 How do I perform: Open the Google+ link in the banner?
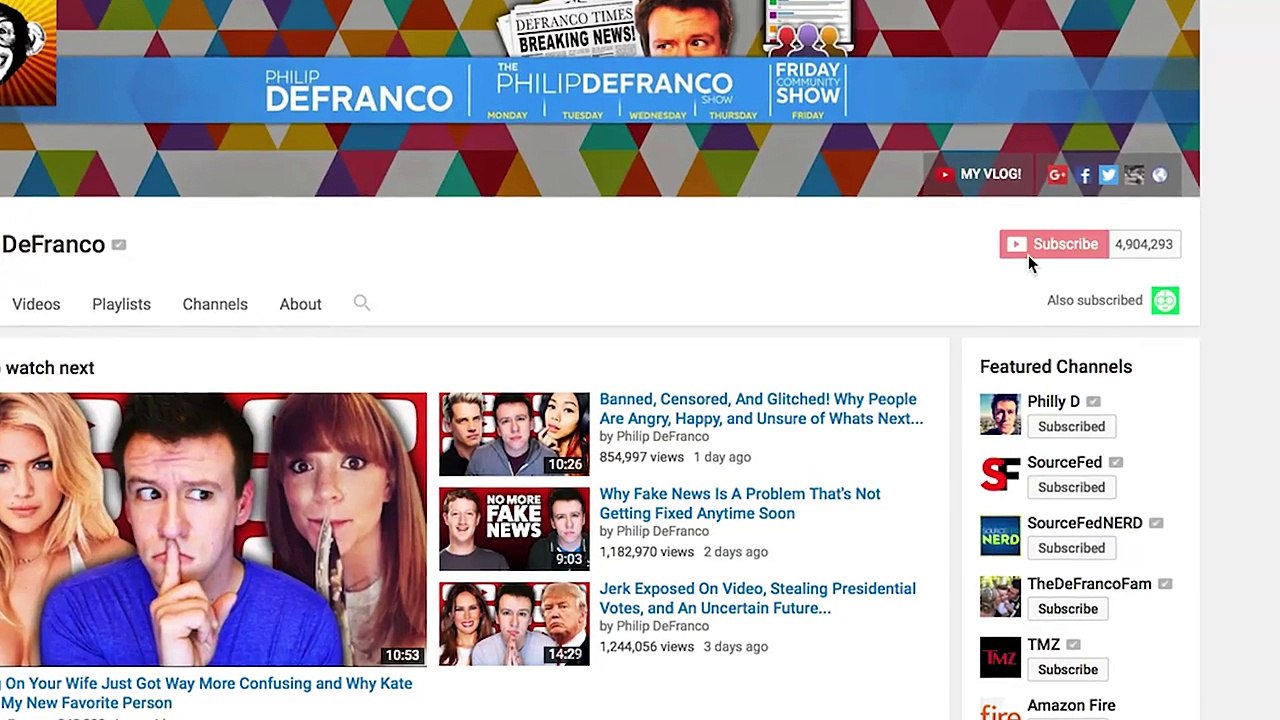coord(1057,175)
